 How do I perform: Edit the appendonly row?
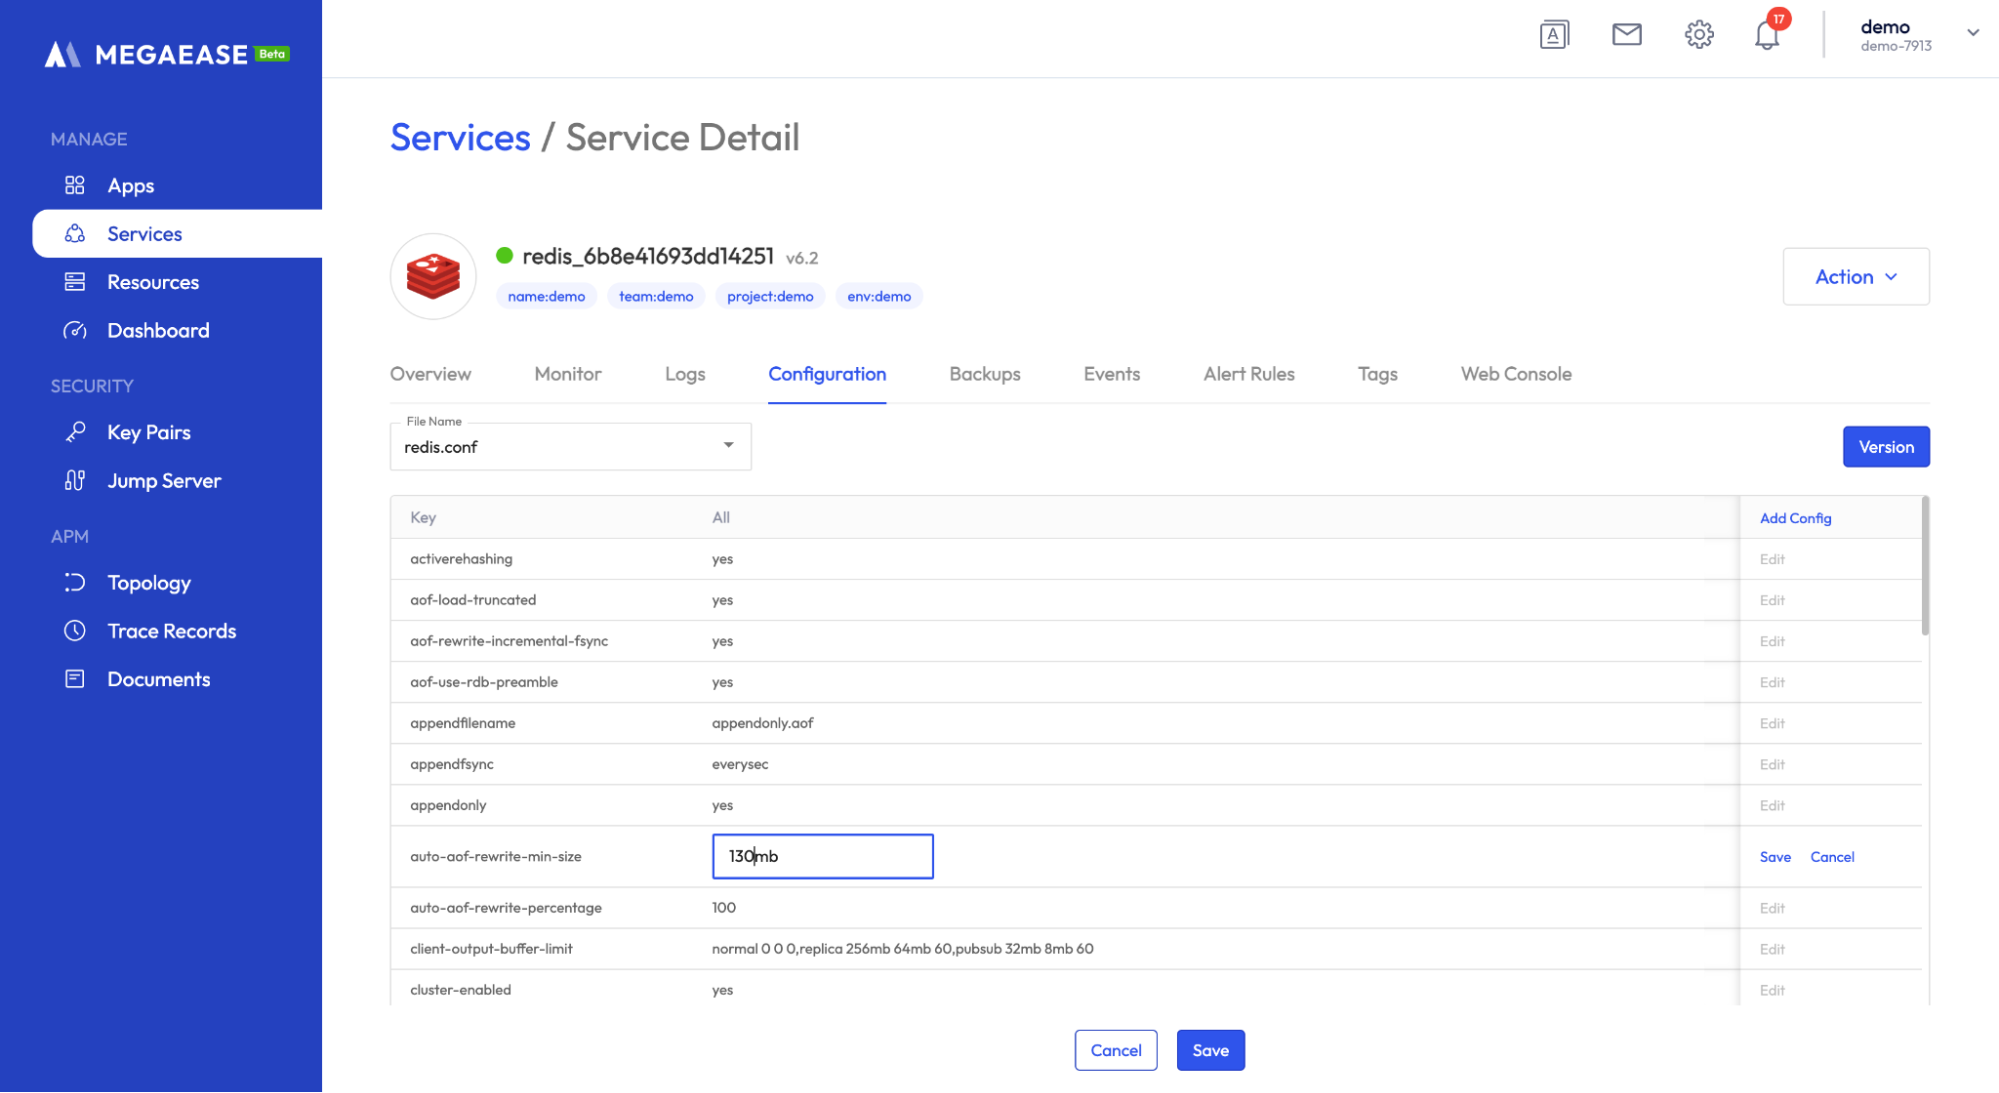click(1772, 805)
